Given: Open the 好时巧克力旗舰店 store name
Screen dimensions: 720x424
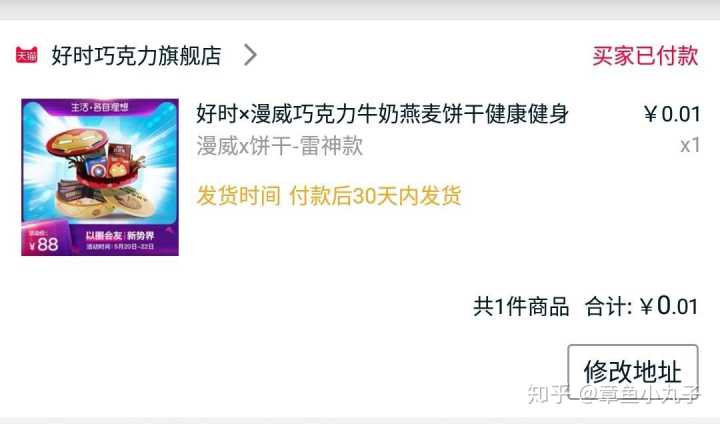Looking at the screenshot, I should [136, 56].
